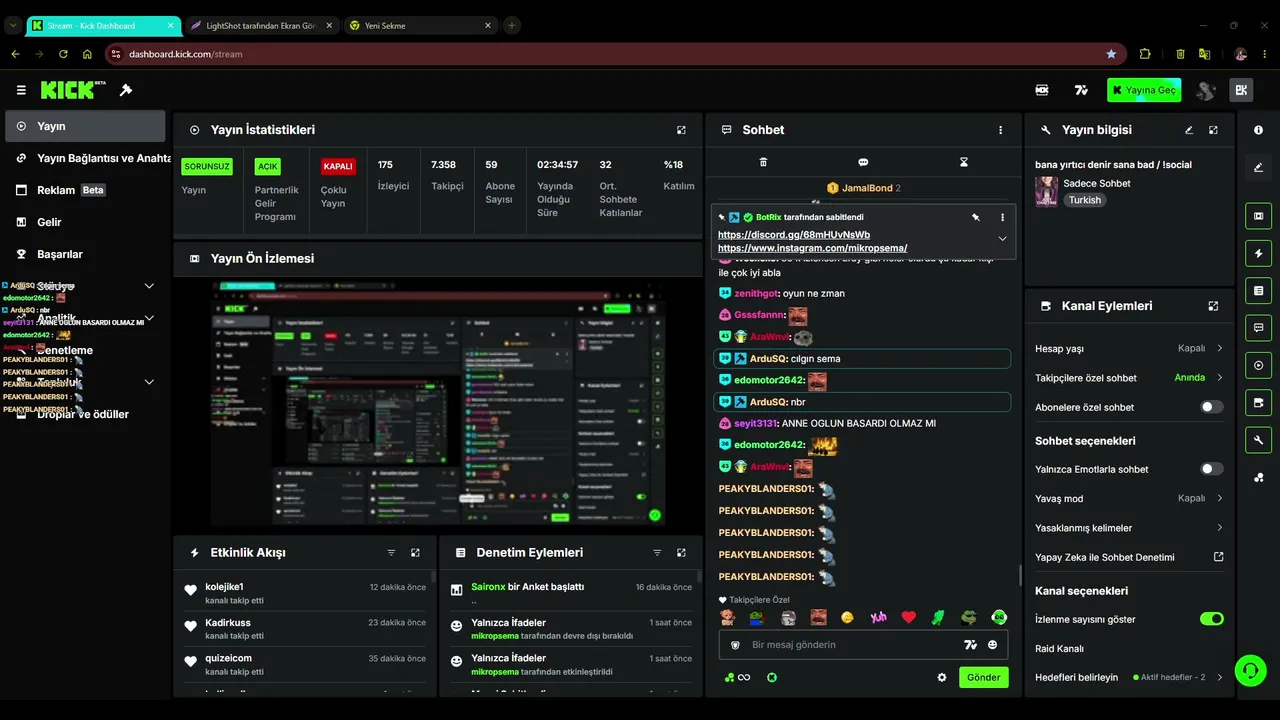The image size is (1280, 720).
Task: Open Hedefleri belirleyin goals arrow
Action: point(1219,677)
